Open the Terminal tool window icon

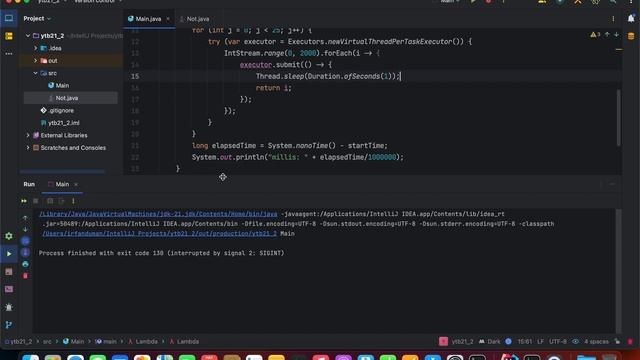(x=9, y=289)
